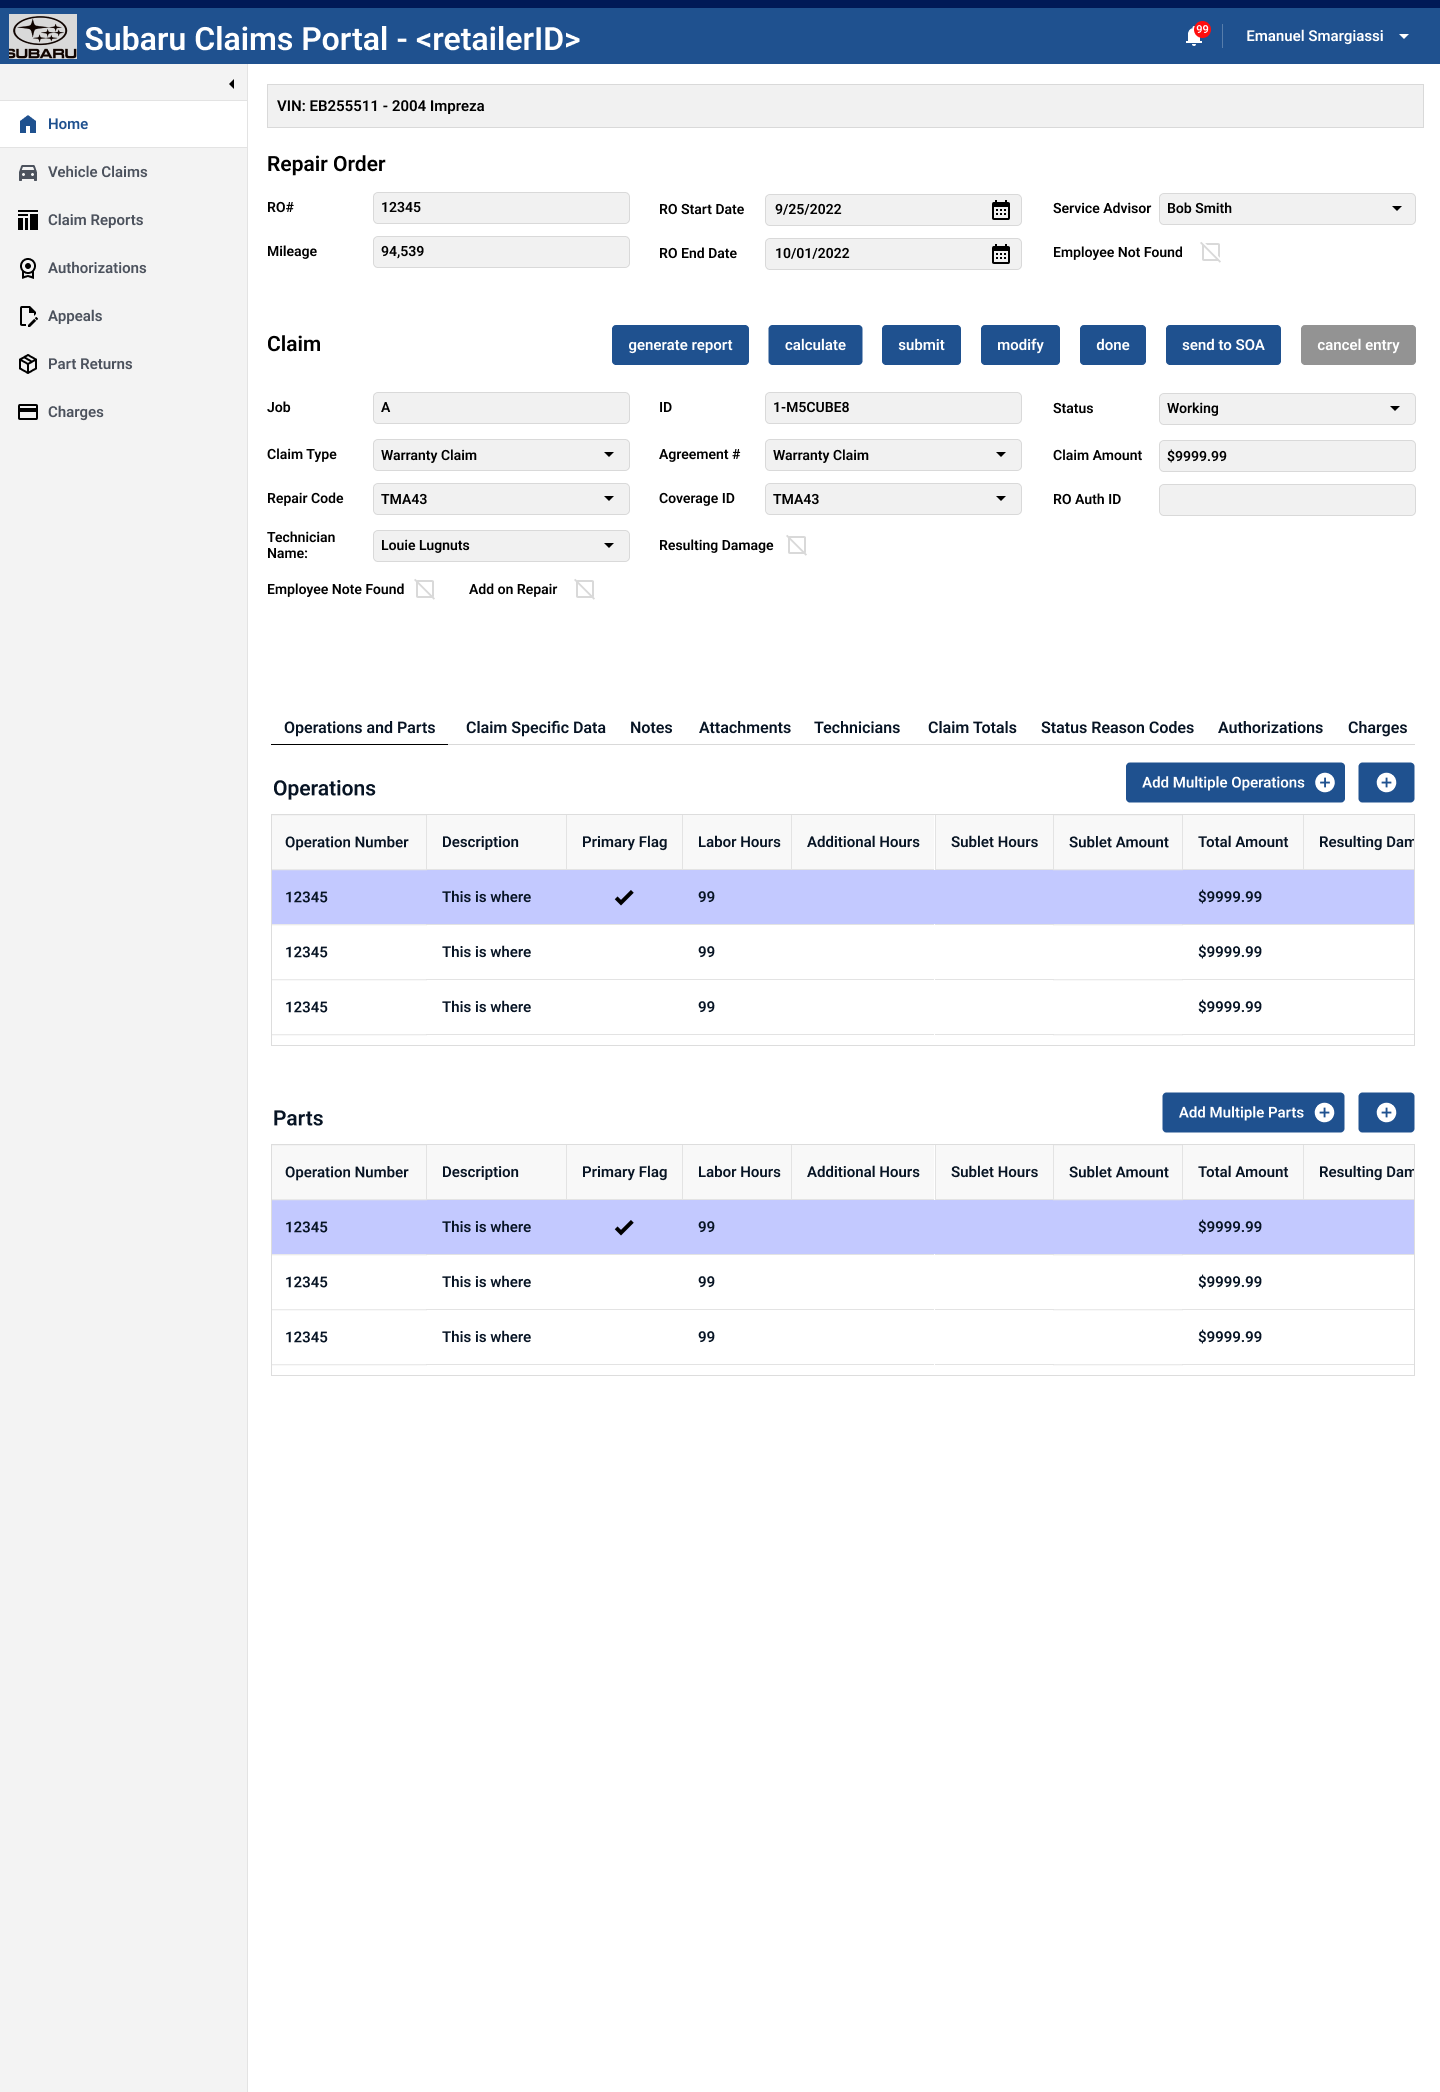Expand the Service Advisor dropdown
The image size is (1440, 2092).
pos(1286,209)
